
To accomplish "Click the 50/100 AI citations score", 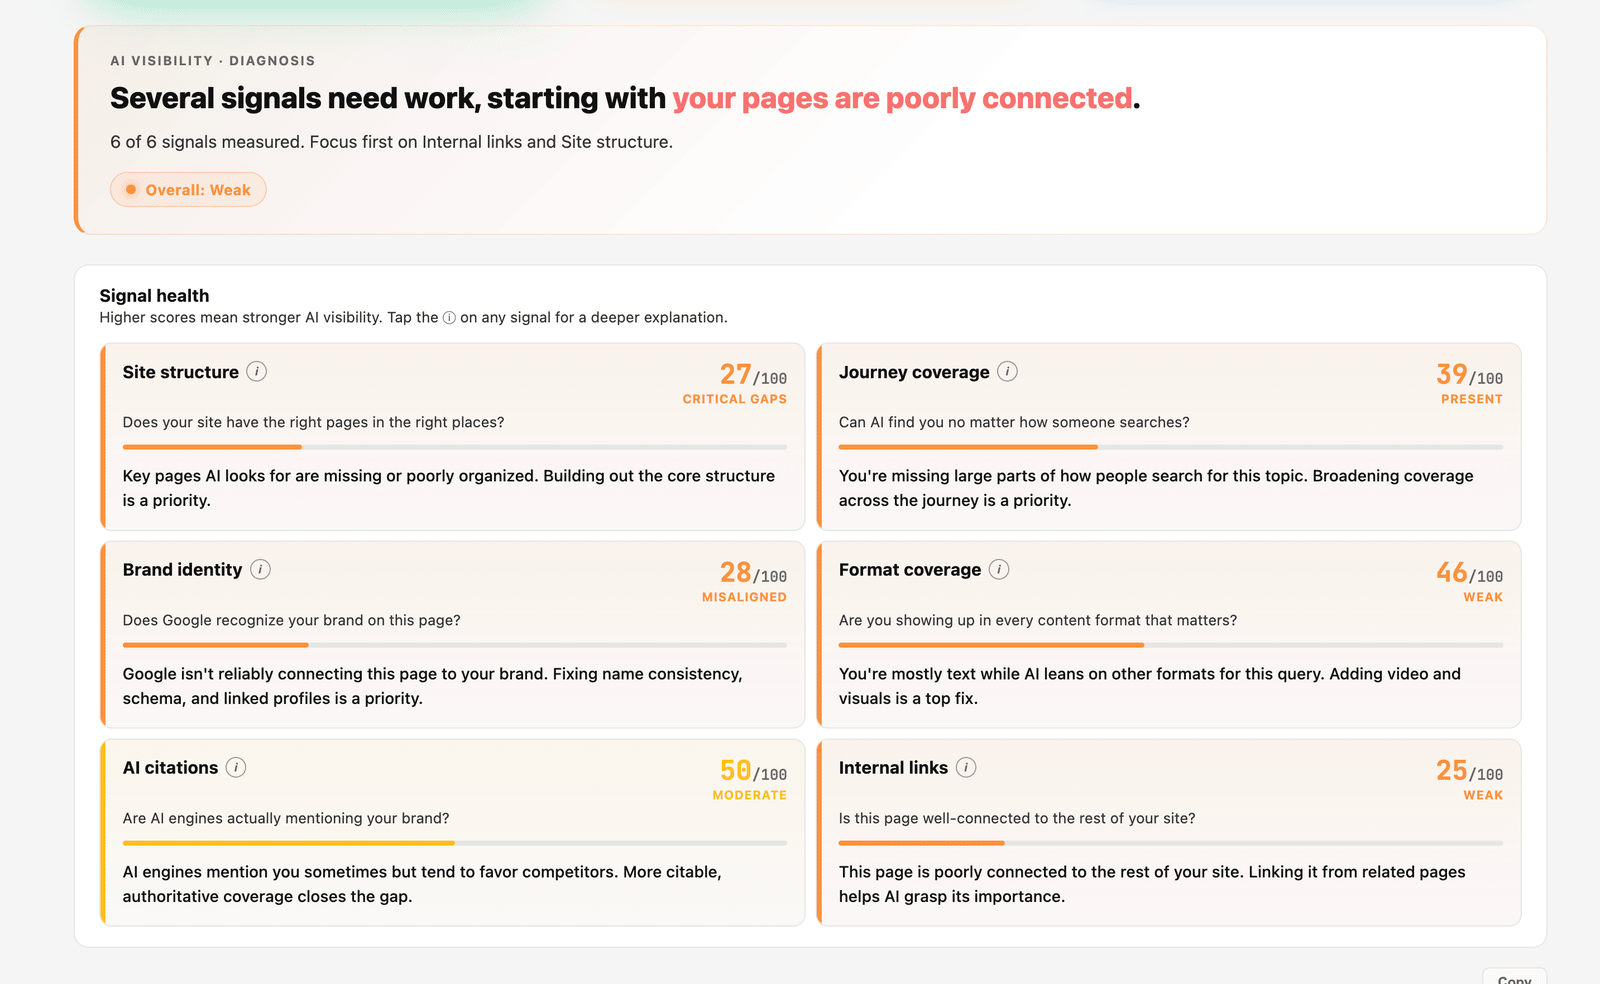I will [754, 771].
